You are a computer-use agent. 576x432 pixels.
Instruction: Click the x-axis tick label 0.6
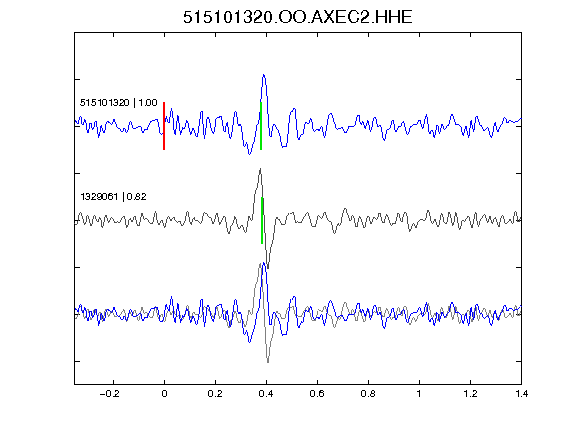(x=317, y=394)
